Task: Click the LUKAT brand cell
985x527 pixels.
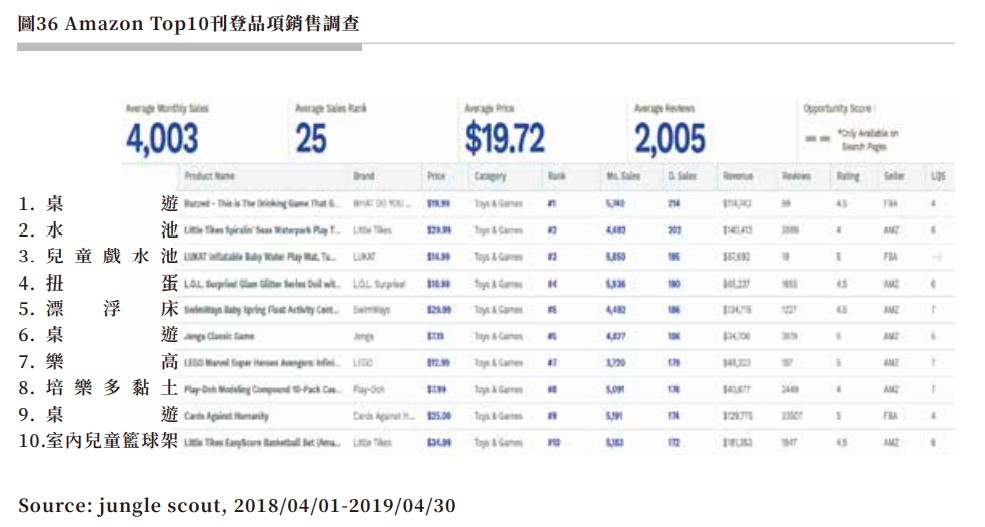Action: pos(364,257)
